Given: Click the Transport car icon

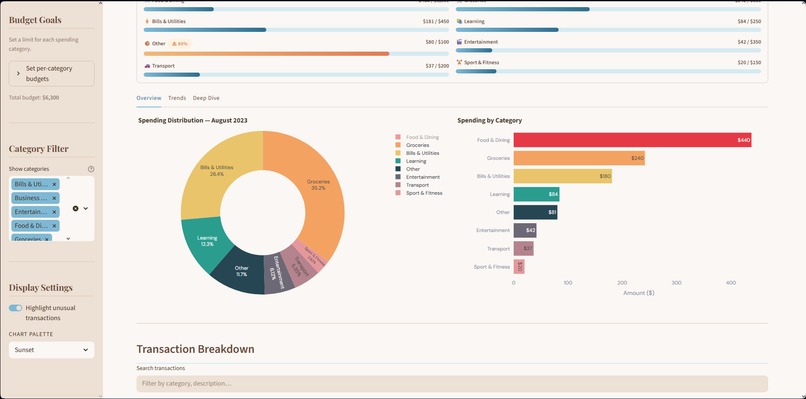Looking at the screenshot, I should [x=147, y=66].
